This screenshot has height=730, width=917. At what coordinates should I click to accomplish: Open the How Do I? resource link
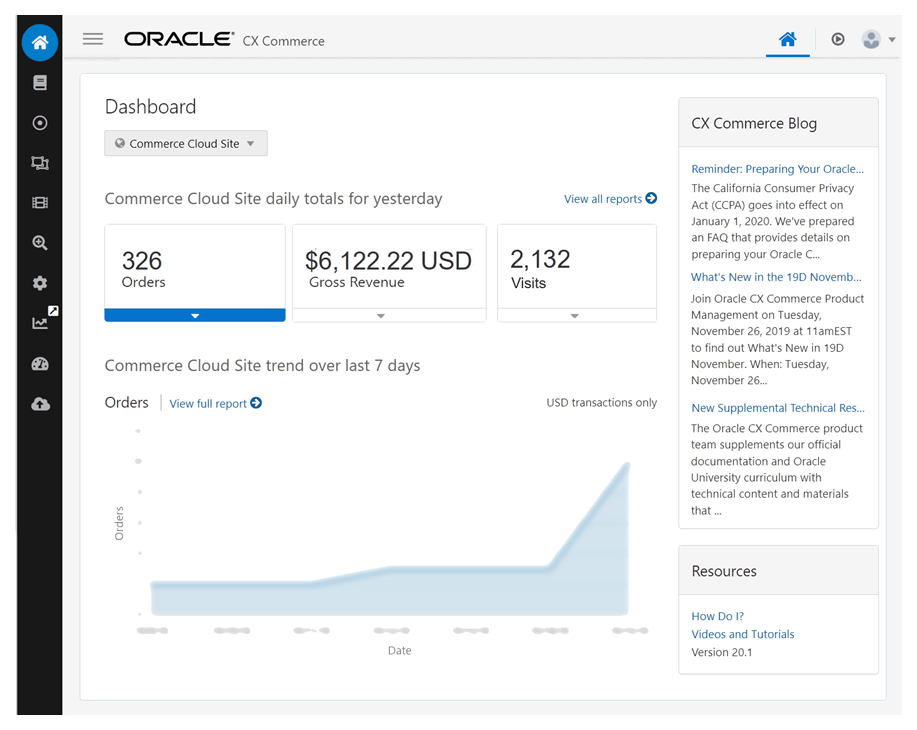pos(716,616)
